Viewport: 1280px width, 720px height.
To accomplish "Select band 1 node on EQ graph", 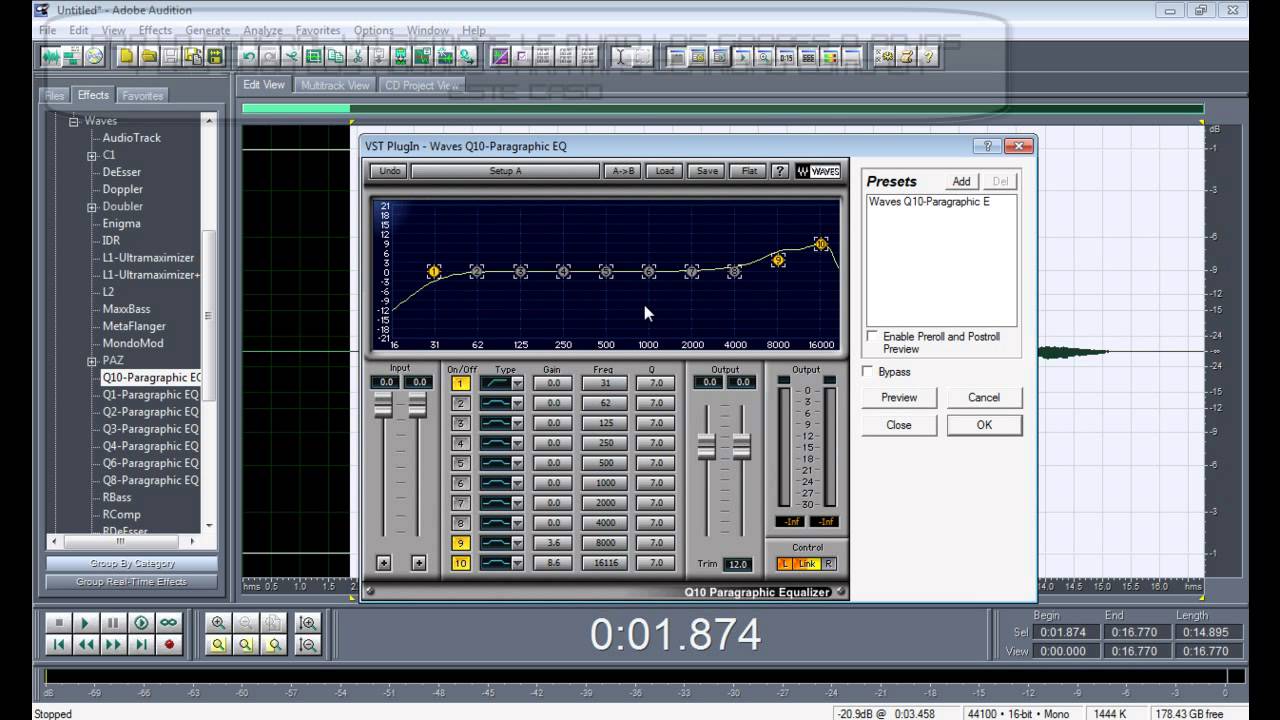I will click(434, 272).
